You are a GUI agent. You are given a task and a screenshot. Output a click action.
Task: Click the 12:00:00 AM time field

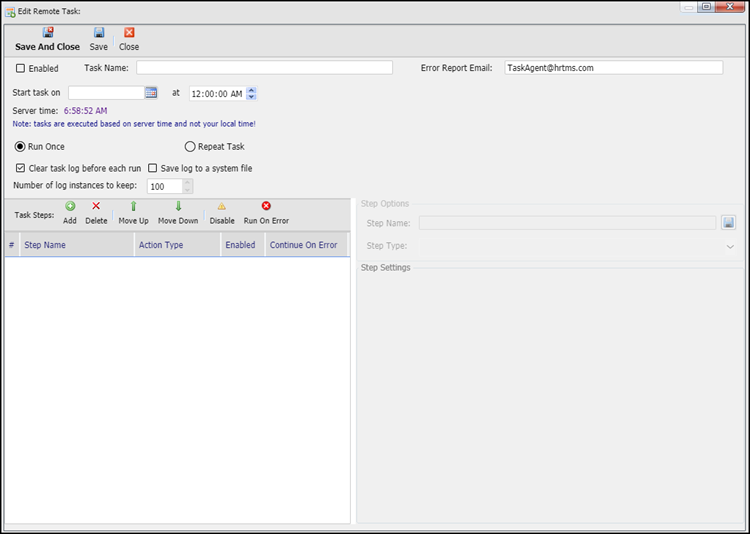tap(218, 94)
